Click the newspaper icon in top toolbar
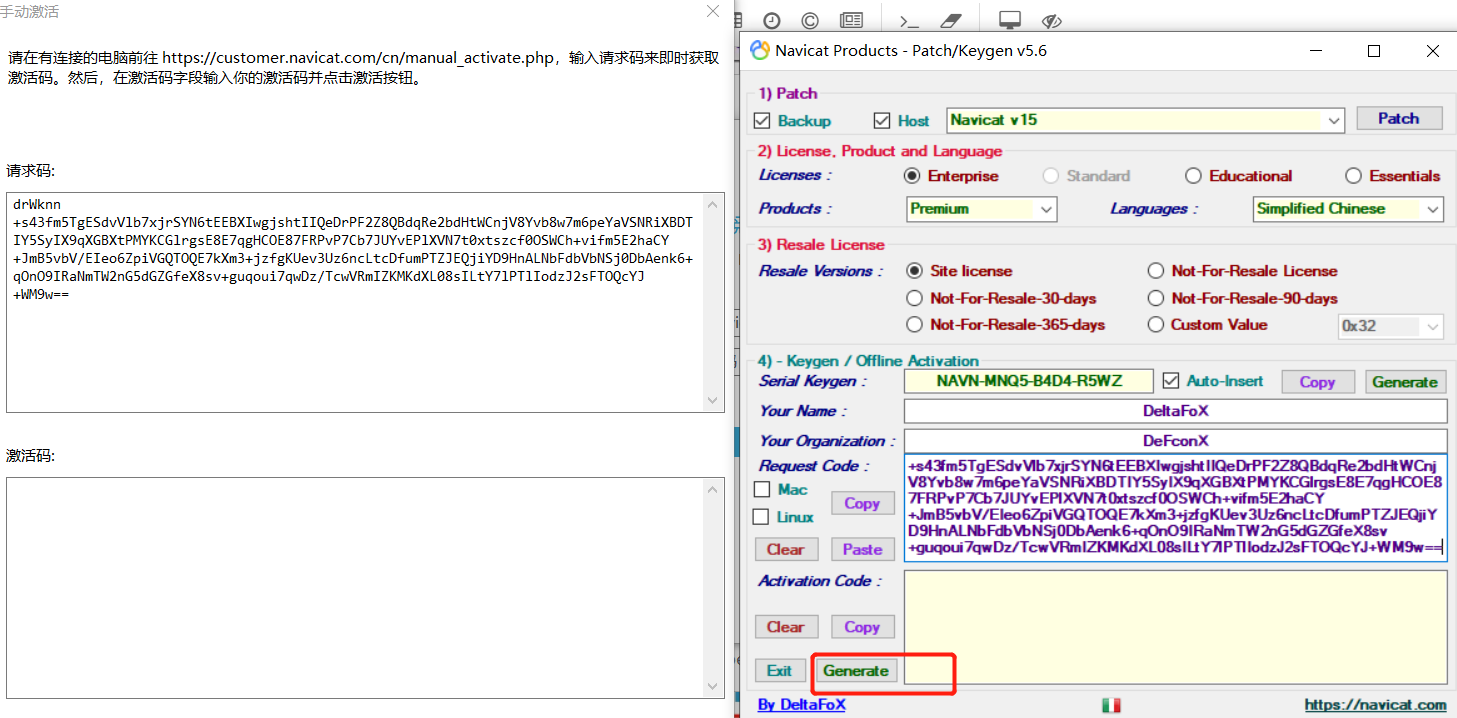Screen dimensions: 1457x718 [851, 20]
